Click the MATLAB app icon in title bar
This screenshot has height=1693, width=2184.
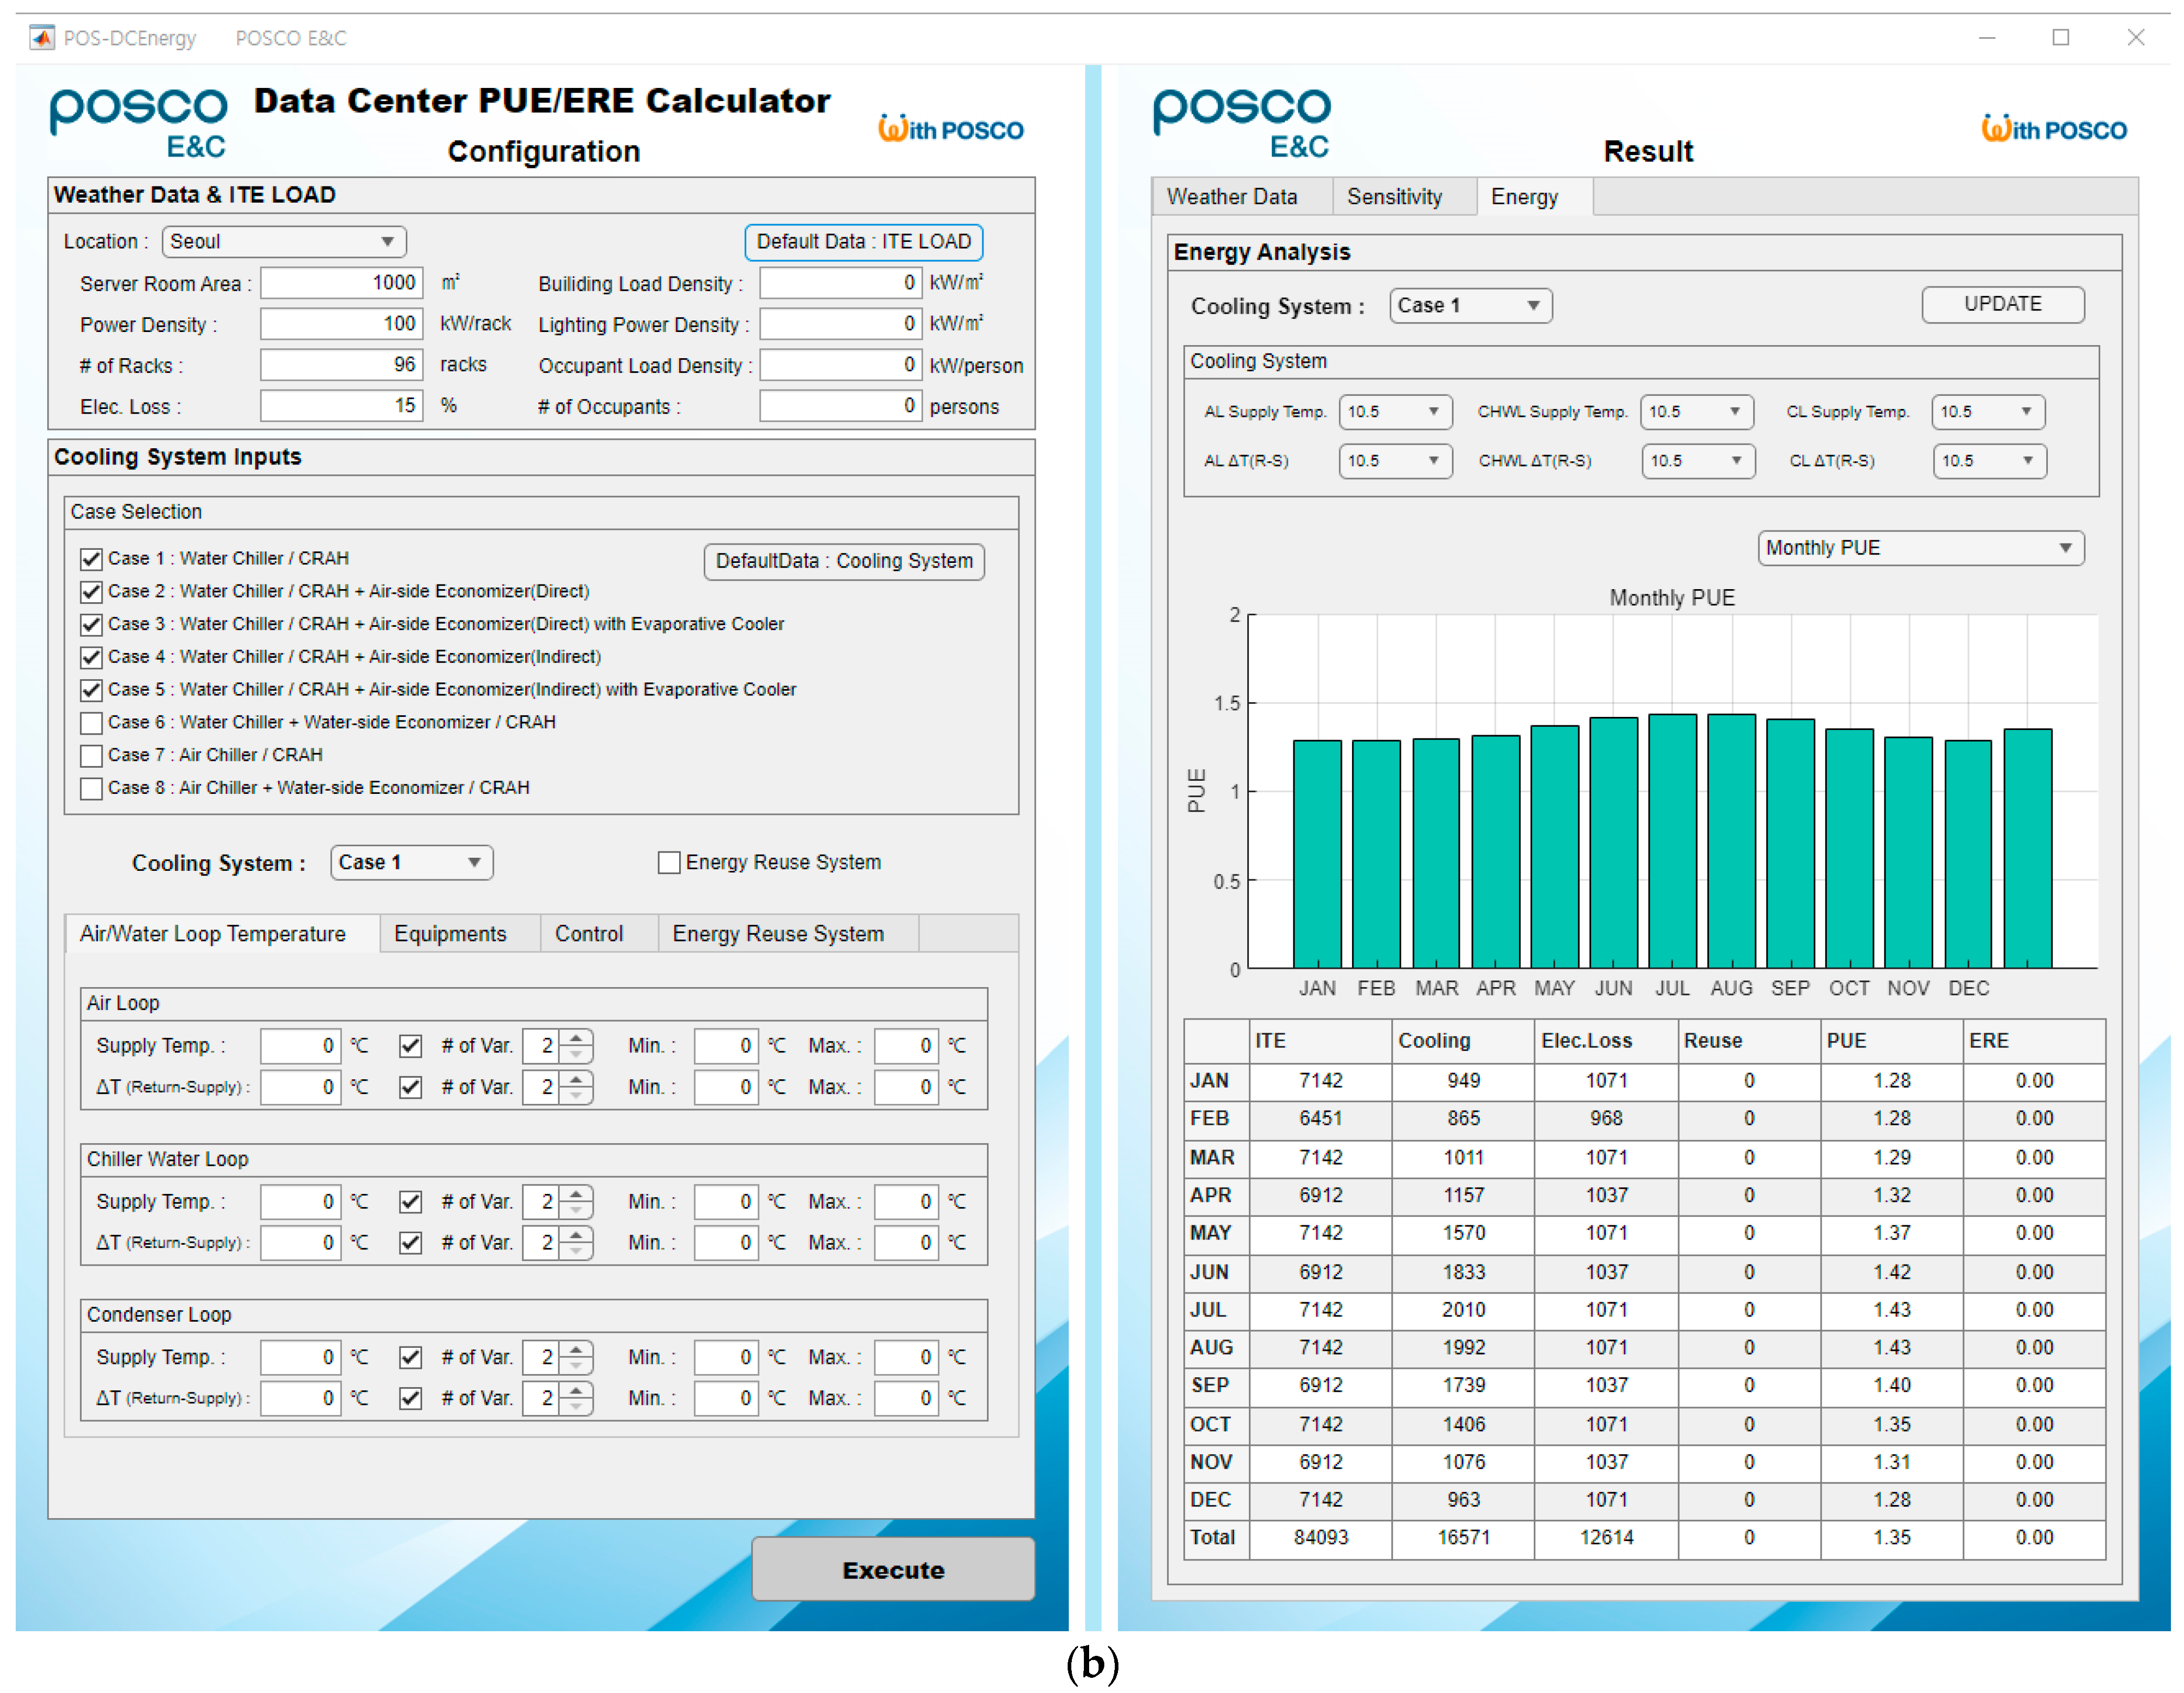click(41, 38)
